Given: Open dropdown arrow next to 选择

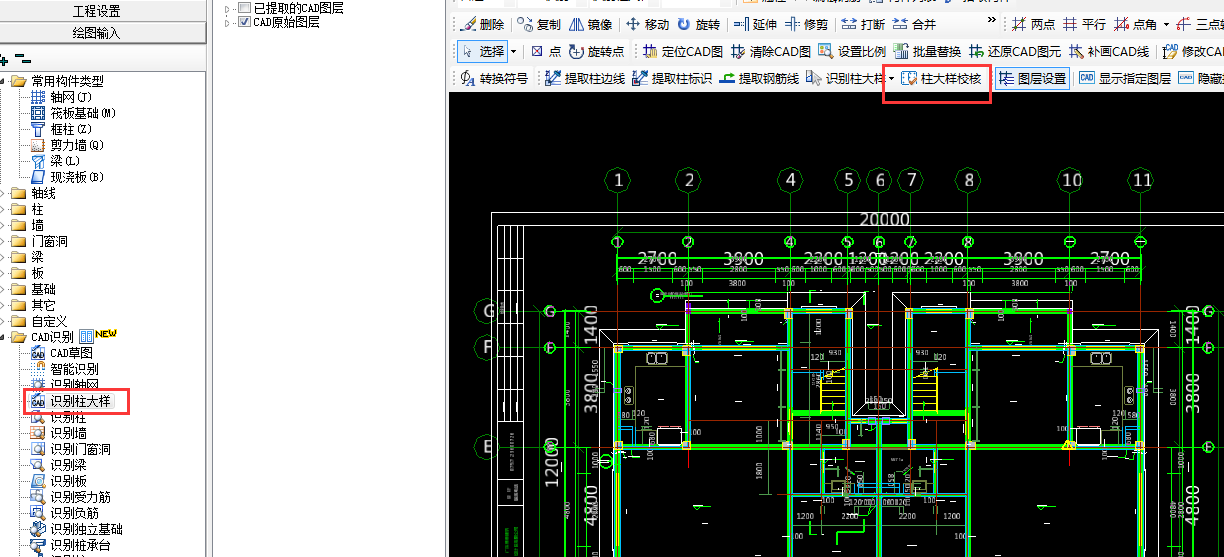Looking at the screenshot, I should 513,51.
